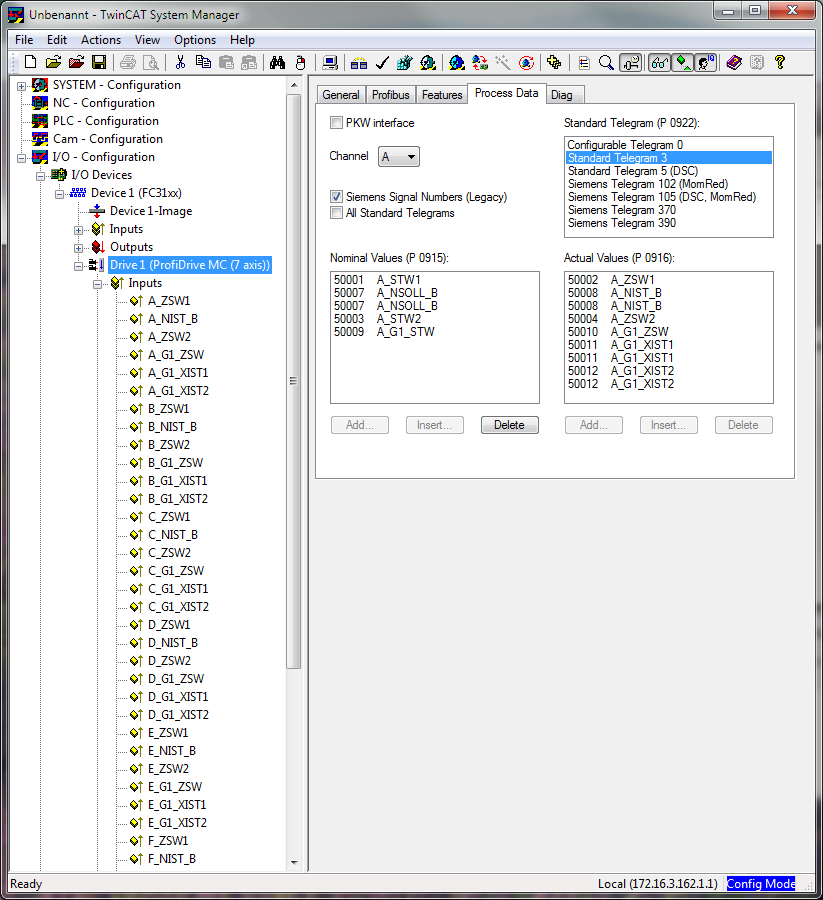Select 50010 A_G1_ZSW actual value
Viewport: 823px width, 900px height.
pos(668,332)
